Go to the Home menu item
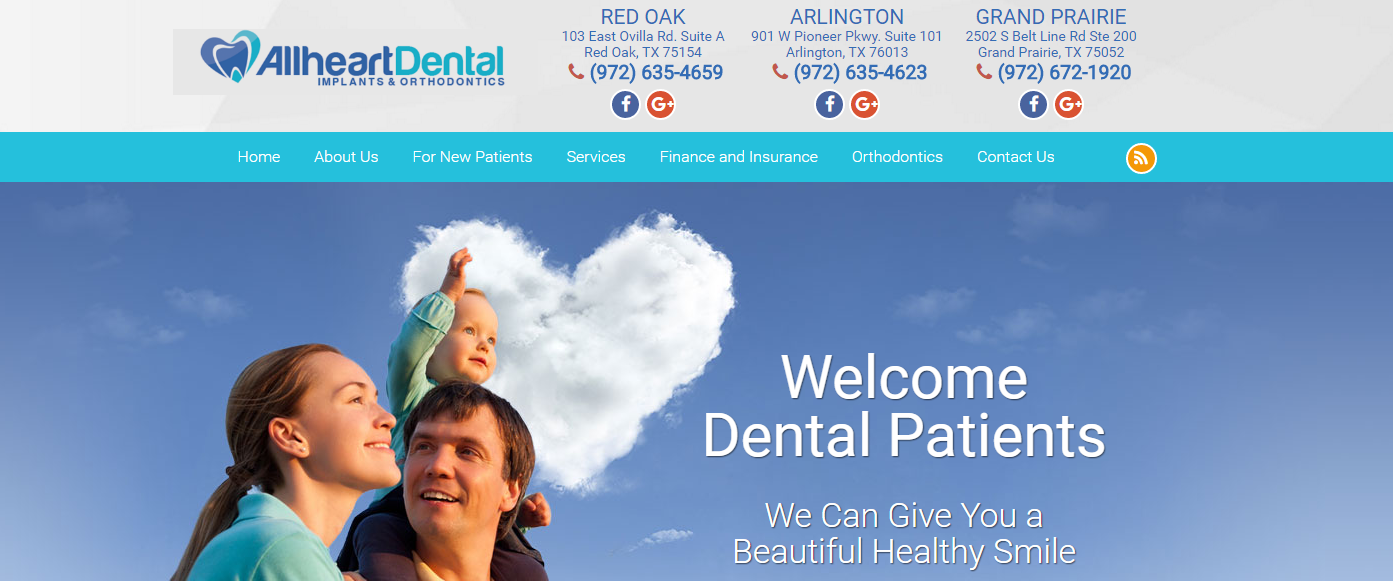This screenshot has width=1393, height=581. pyautogui.click(x=259, y=157)
